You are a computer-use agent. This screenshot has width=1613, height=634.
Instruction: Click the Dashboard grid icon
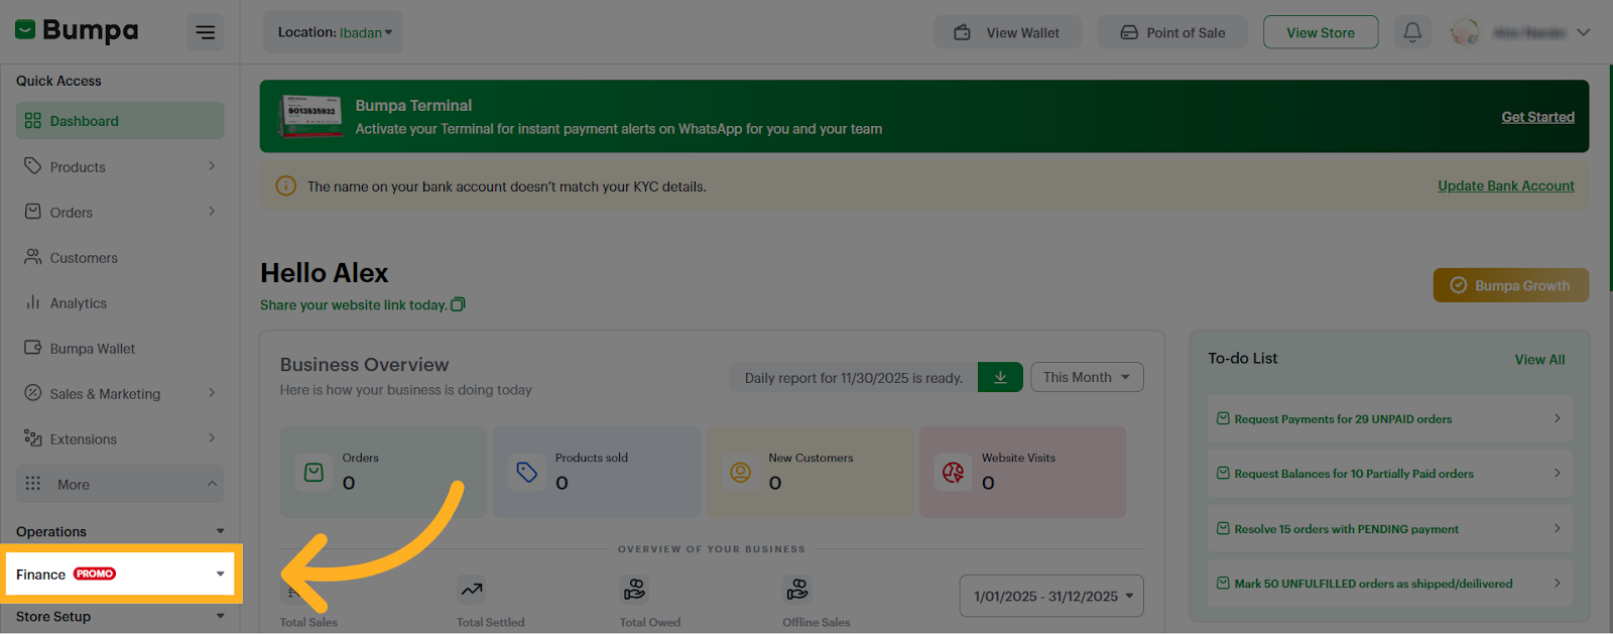(33, 121)
